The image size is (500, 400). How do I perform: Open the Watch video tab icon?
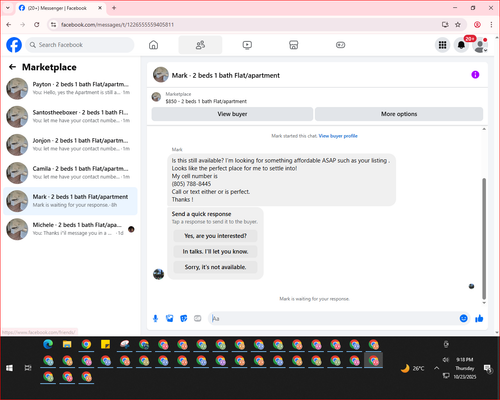coord(247,45)
